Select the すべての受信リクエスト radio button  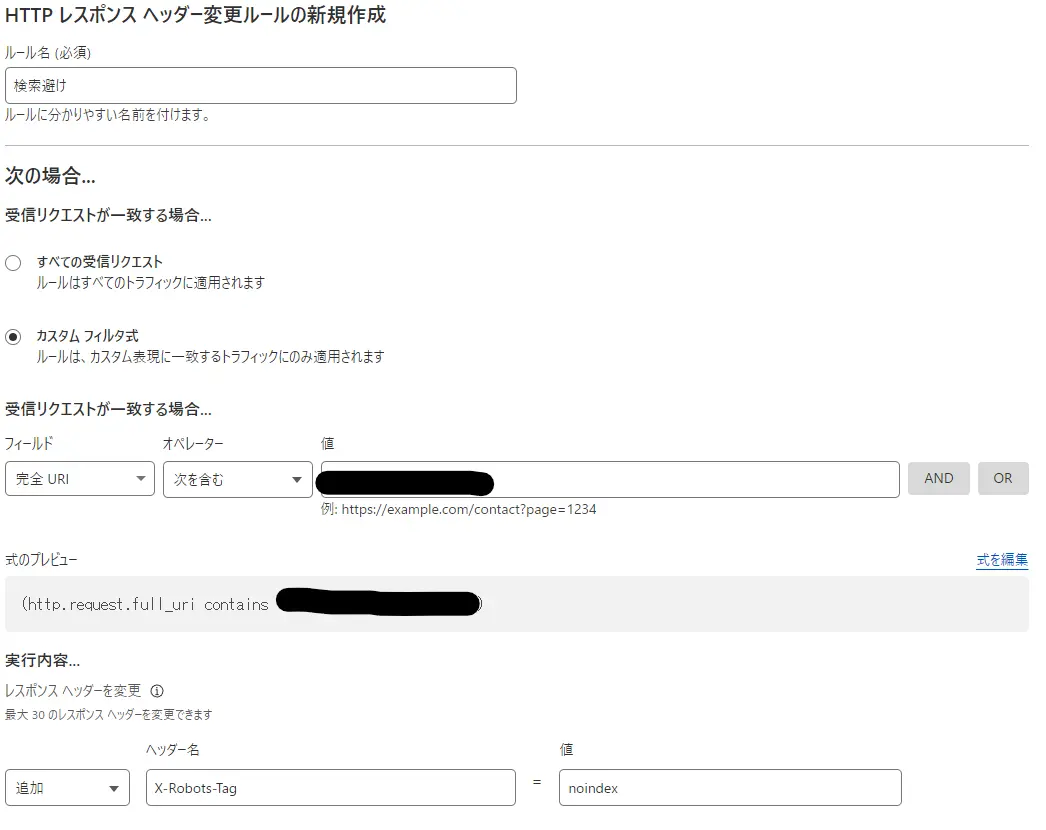13,263
